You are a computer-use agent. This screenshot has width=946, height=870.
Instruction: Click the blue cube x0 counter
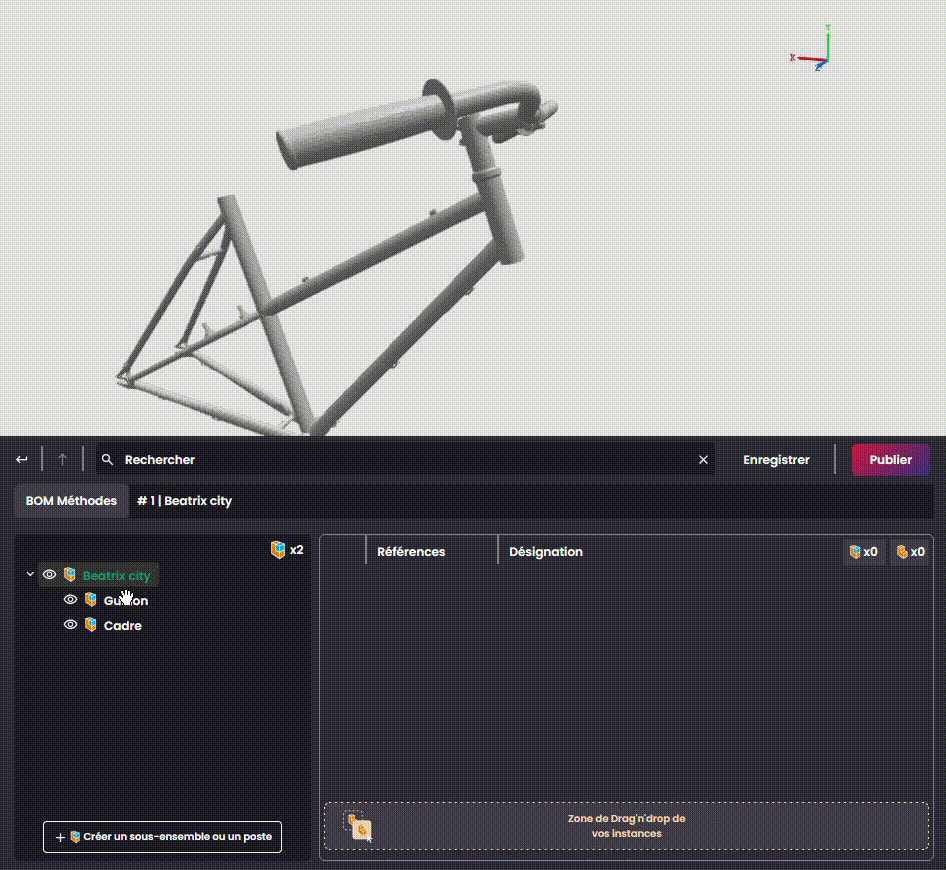point(863,552)
